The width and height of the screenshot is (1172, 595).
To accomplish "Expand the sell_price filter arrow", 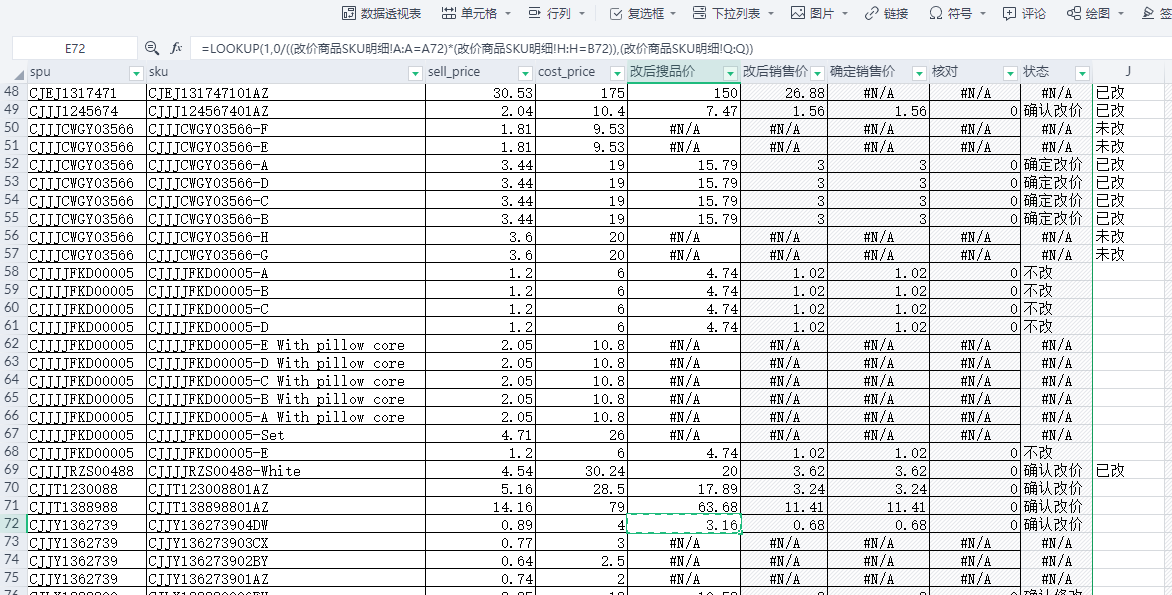I will (526, 73).
